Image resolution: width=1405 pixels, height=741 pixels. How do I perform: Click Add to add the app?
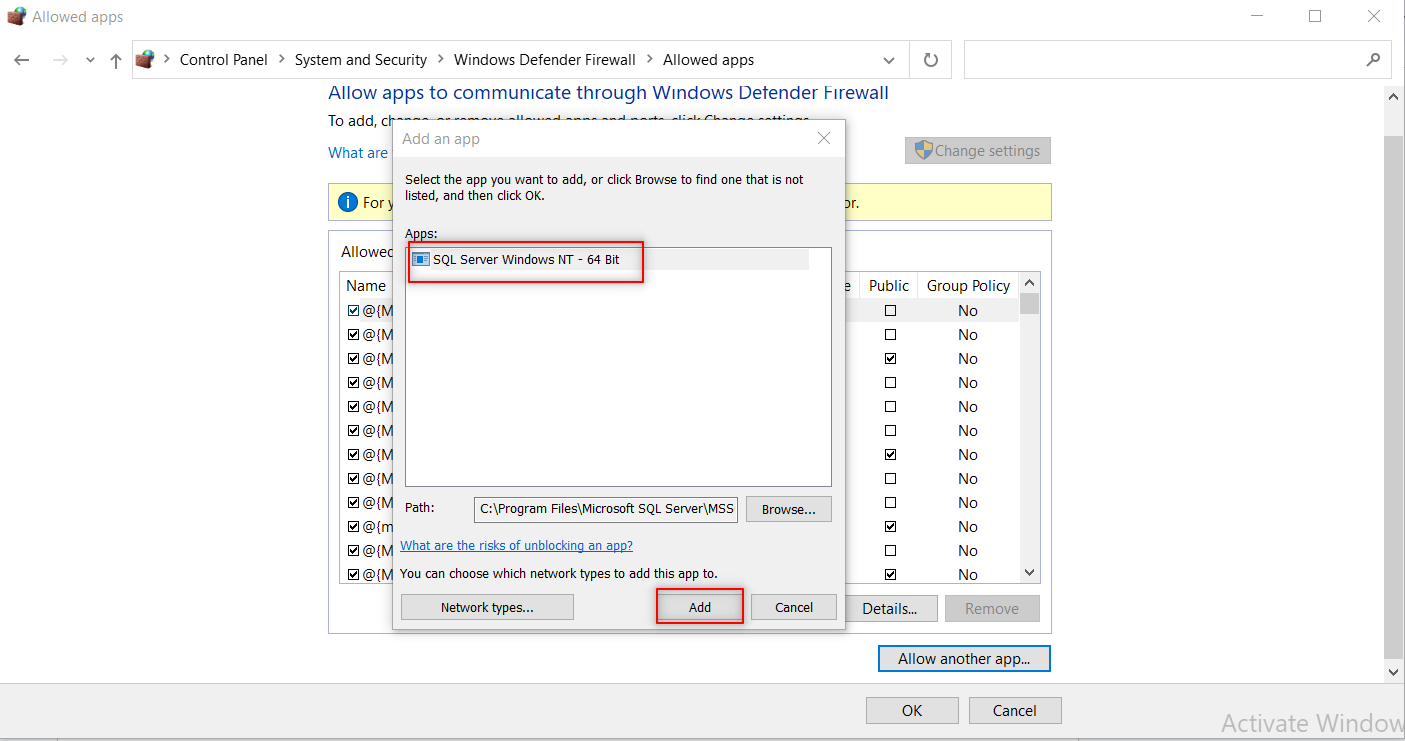pyautogui.click(x=700, y=607)
